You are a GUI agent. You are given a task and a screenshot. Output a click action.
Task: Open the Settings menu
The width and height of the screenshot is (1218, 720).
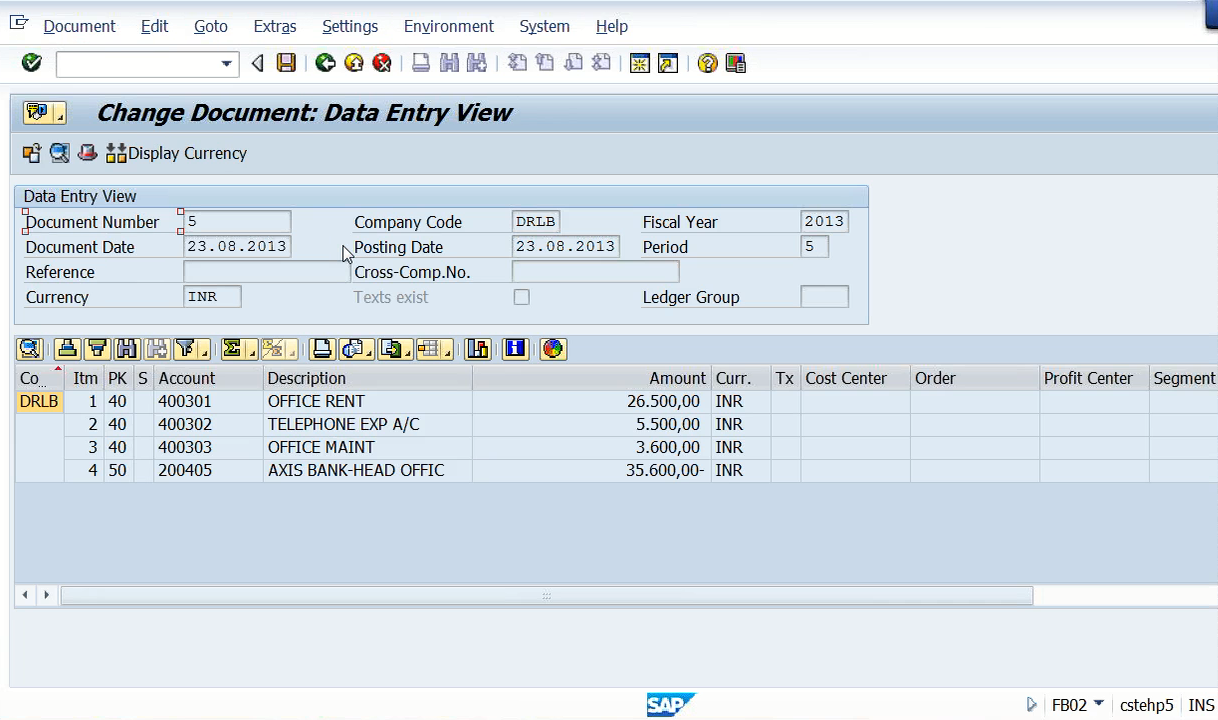[x=350, y=26]
